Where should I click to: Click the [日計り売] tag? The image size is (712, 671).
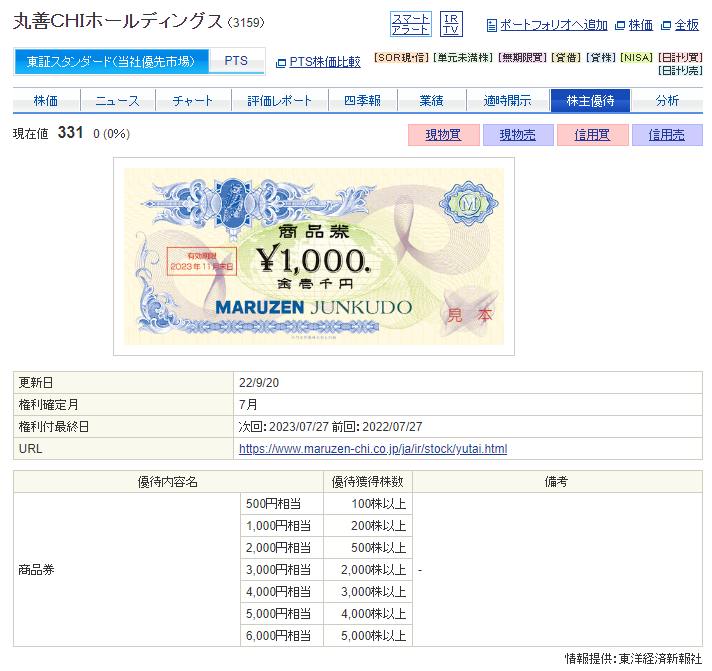pyautogui.click(x=680, y=71)
